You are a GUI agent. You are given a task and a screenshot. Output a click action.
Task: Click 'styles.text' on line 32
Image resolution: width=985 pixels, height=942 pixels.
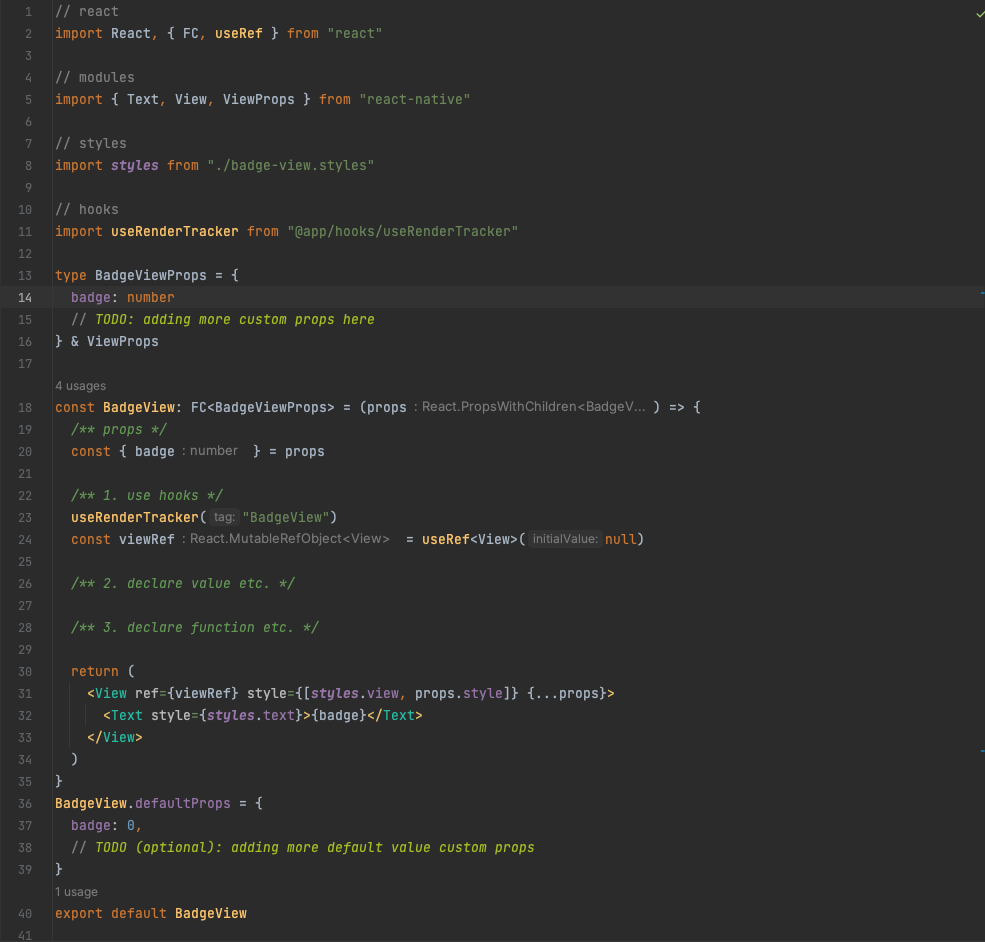251,715
